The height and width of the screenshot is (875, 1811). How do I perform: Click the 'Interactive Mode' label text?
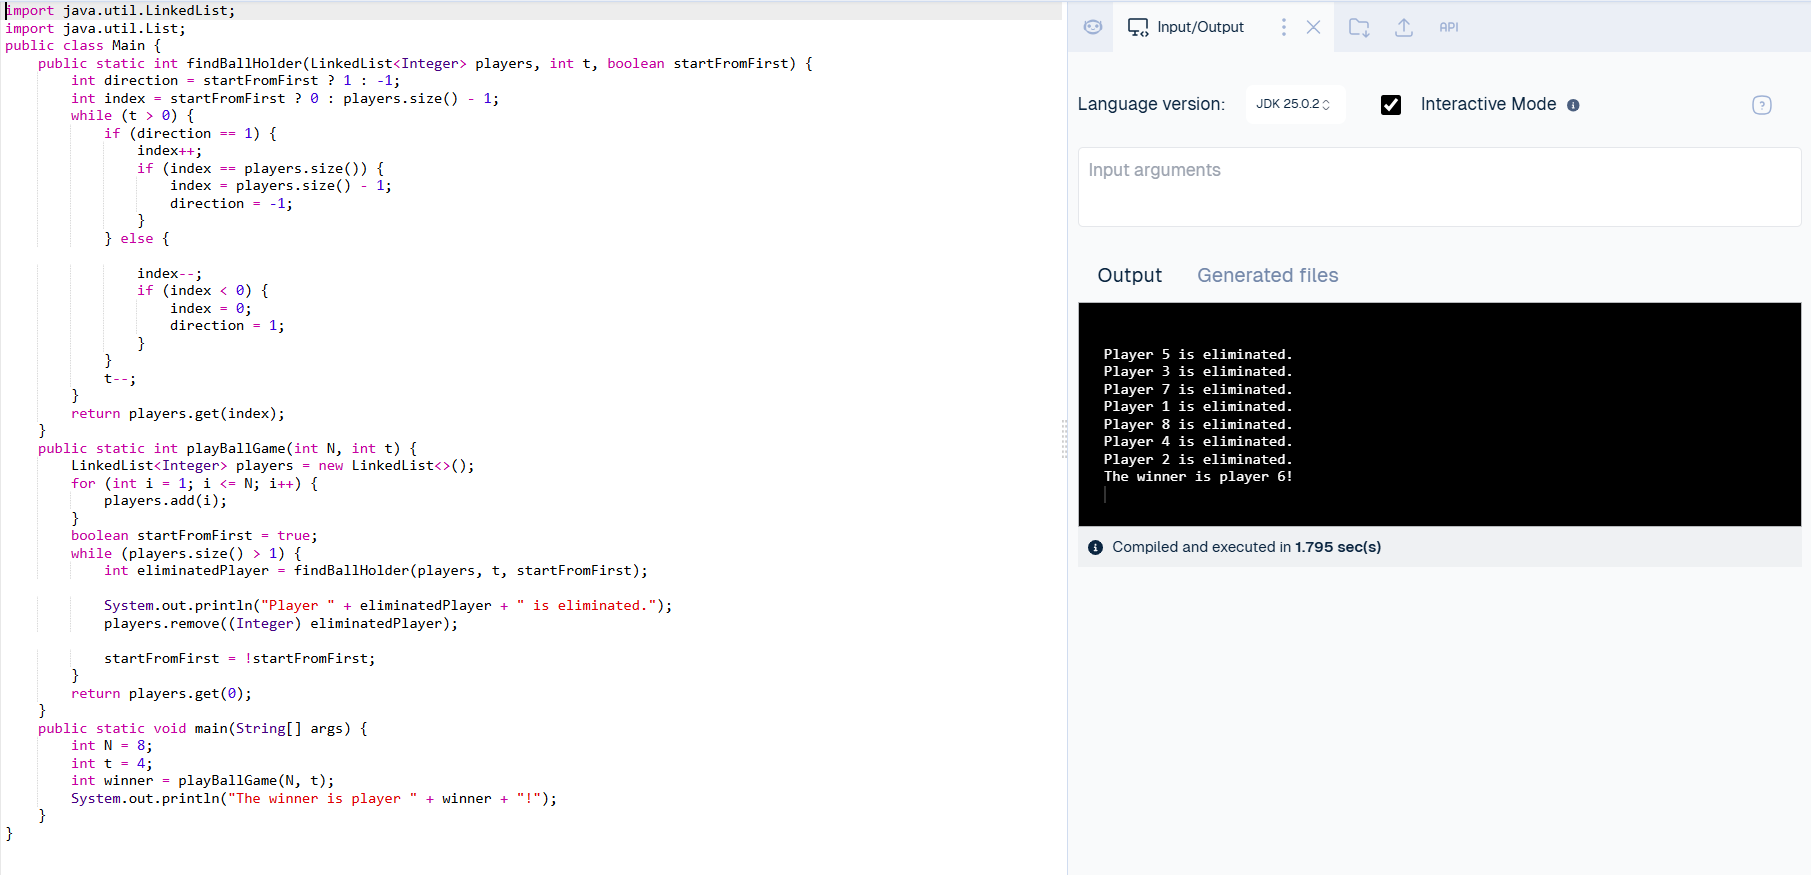pyautogui.click(x=1488, y=104)
